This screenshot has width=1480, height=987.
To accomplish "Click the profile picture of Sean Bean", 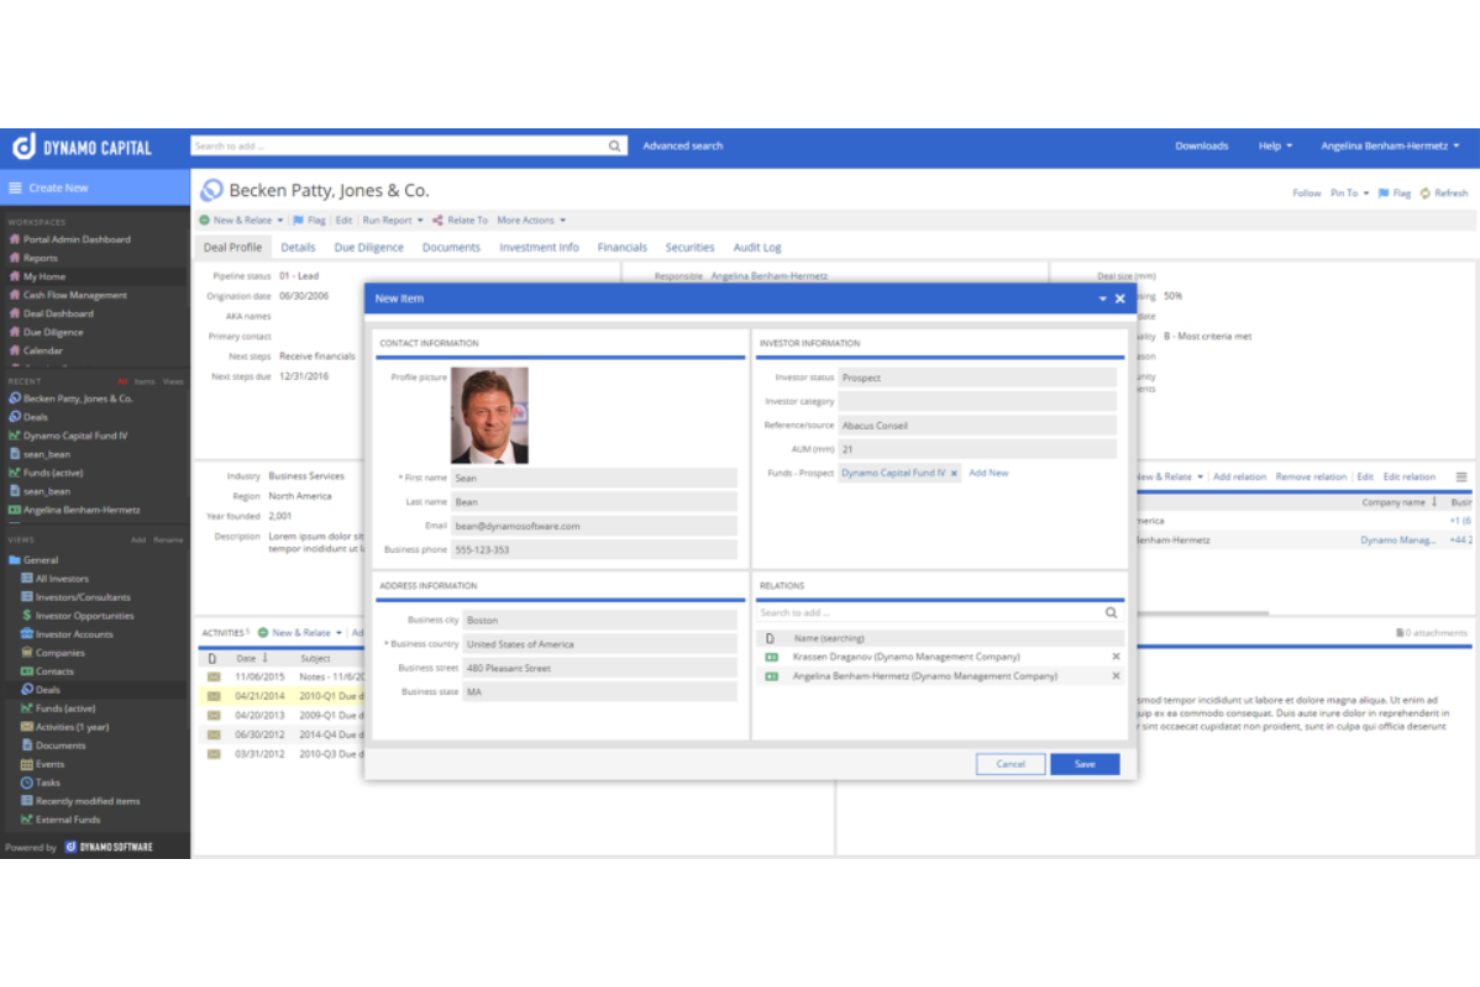I will click(490, 415).
